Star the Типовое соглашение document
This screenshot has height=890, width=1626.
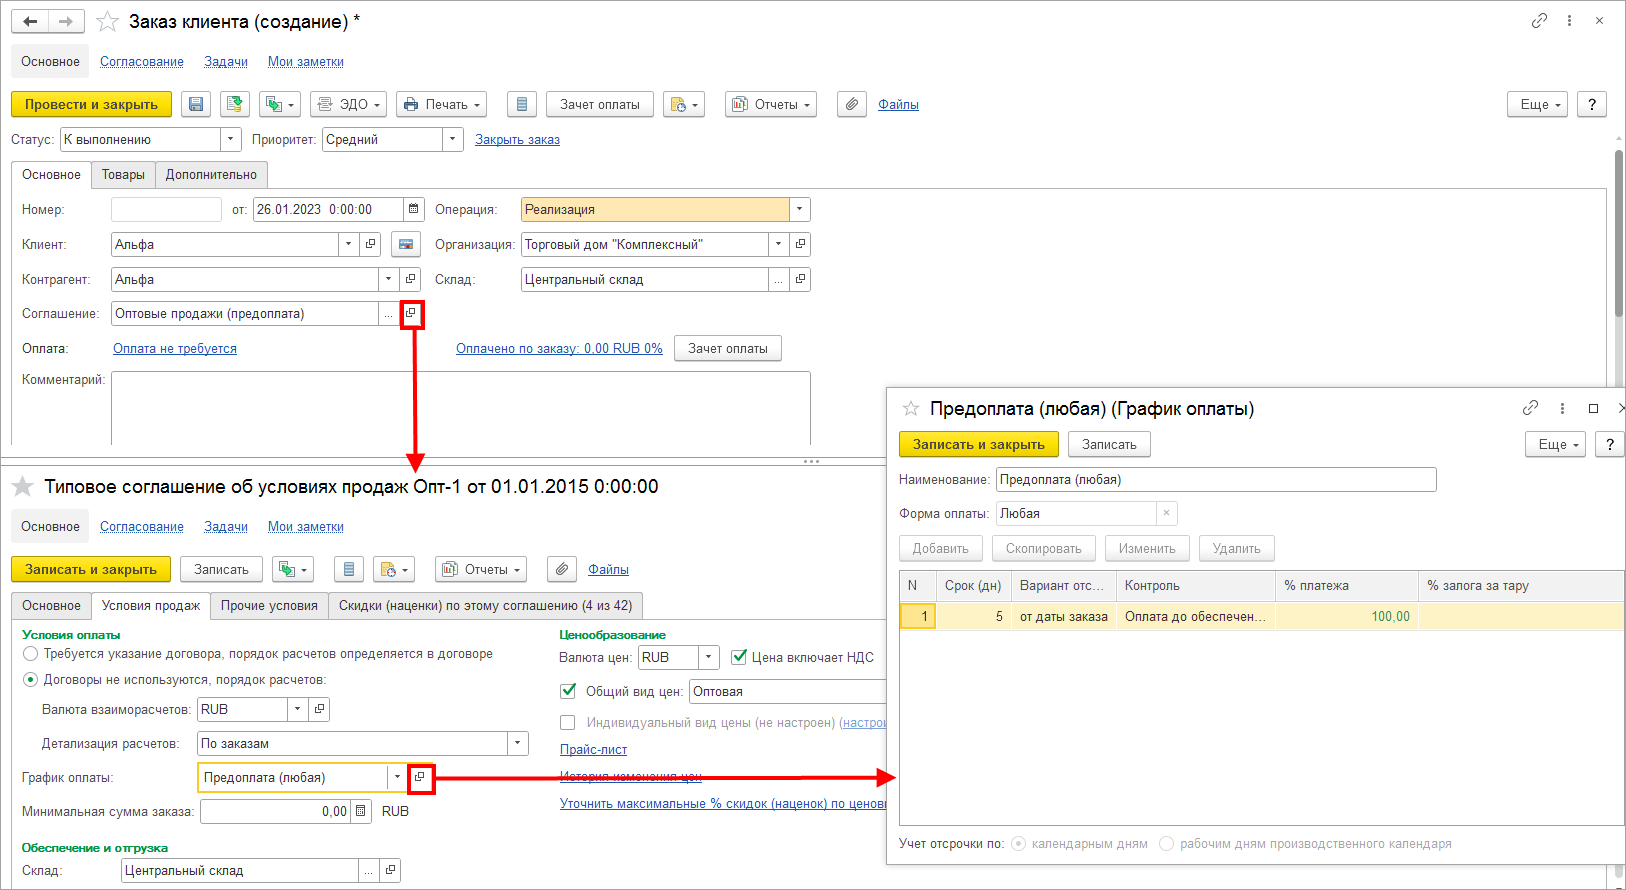coord(22,487)
